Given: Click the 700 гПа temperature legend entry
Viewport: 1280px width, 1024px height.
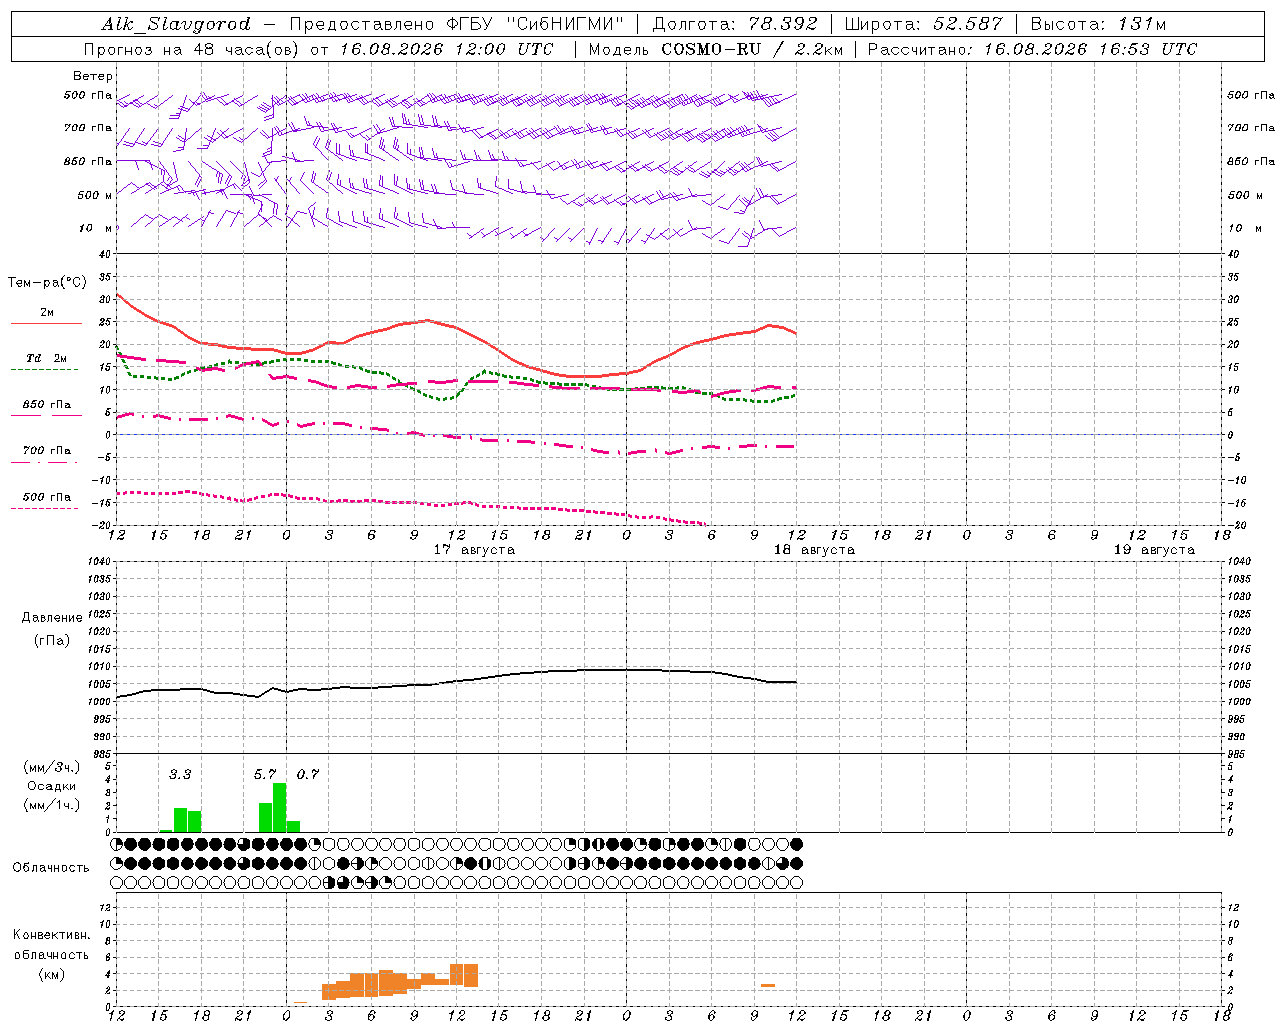Looking at the screenshot, I should coord(47,451).
